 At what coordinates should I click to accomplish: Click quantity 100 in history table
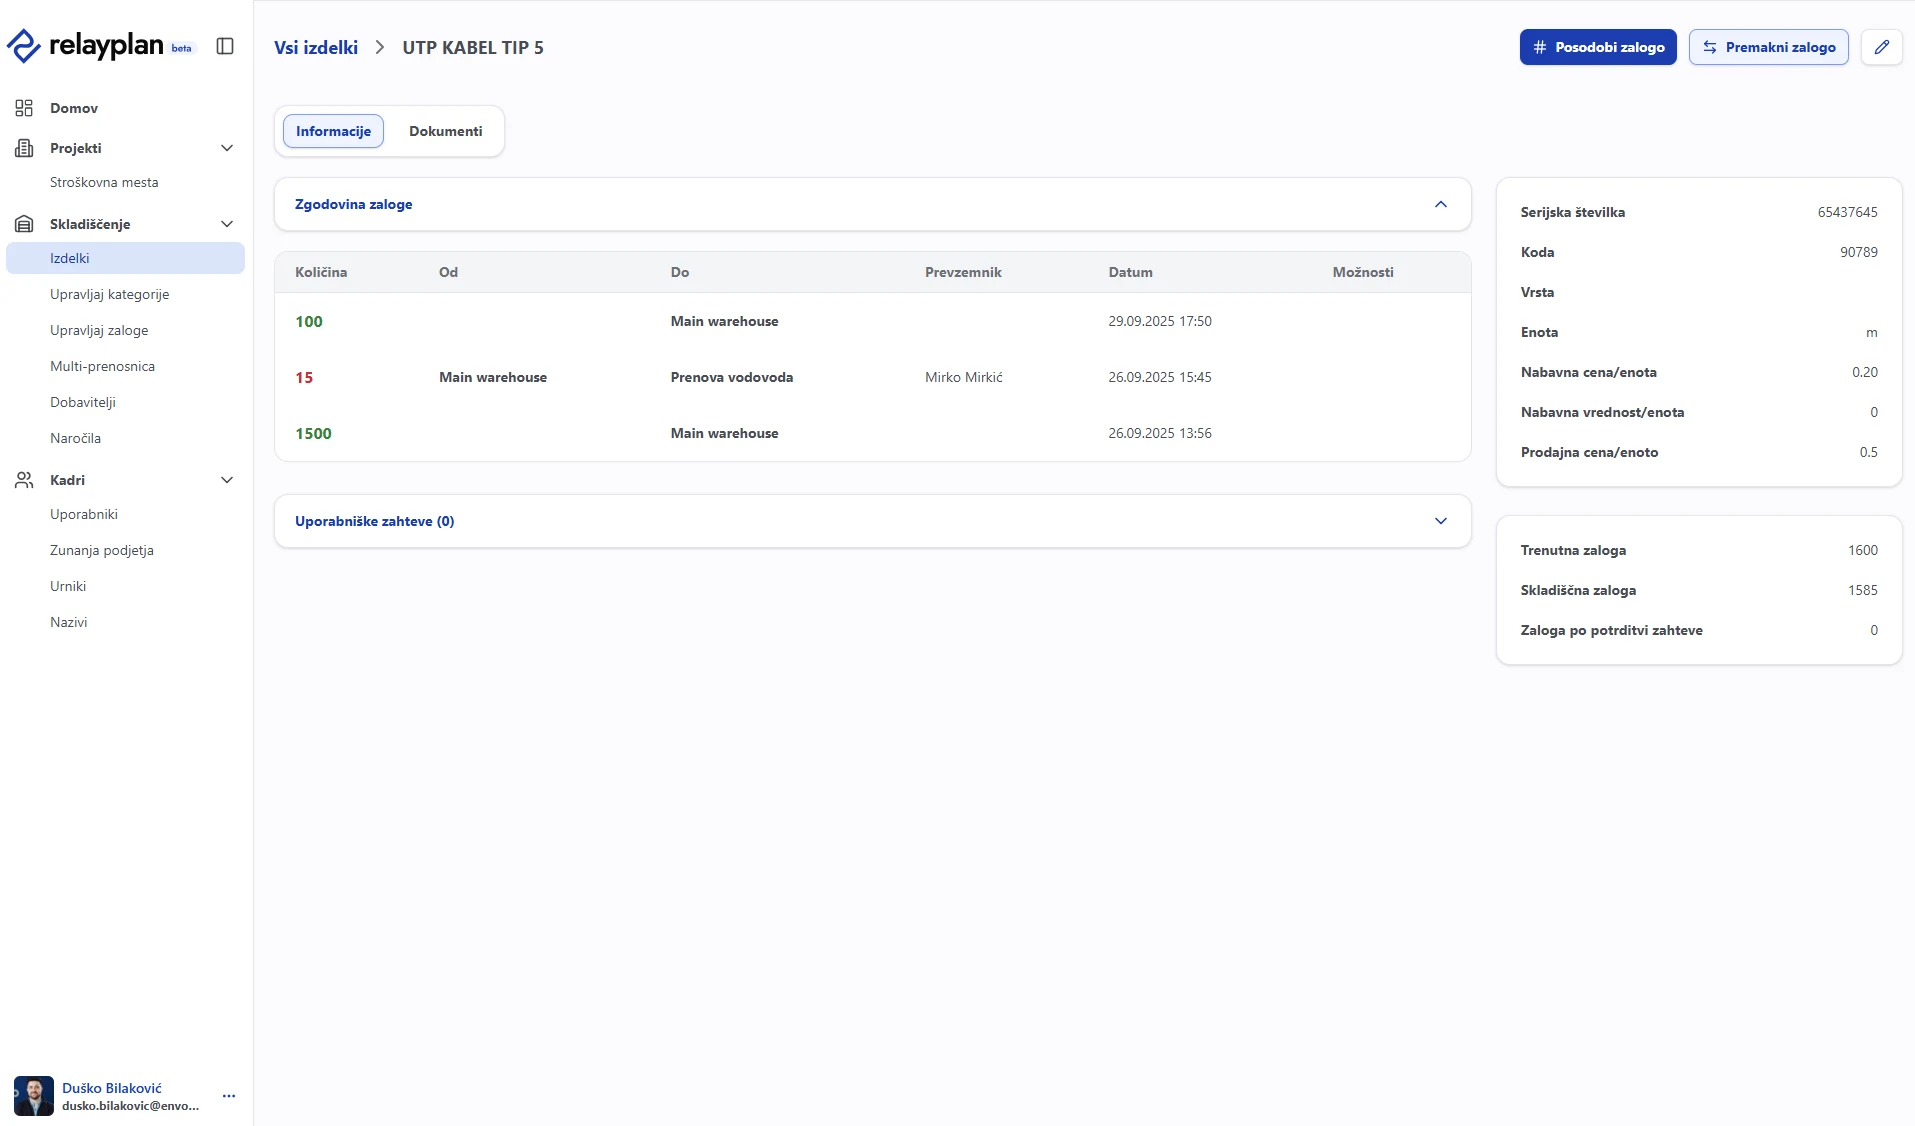[309, 321]
